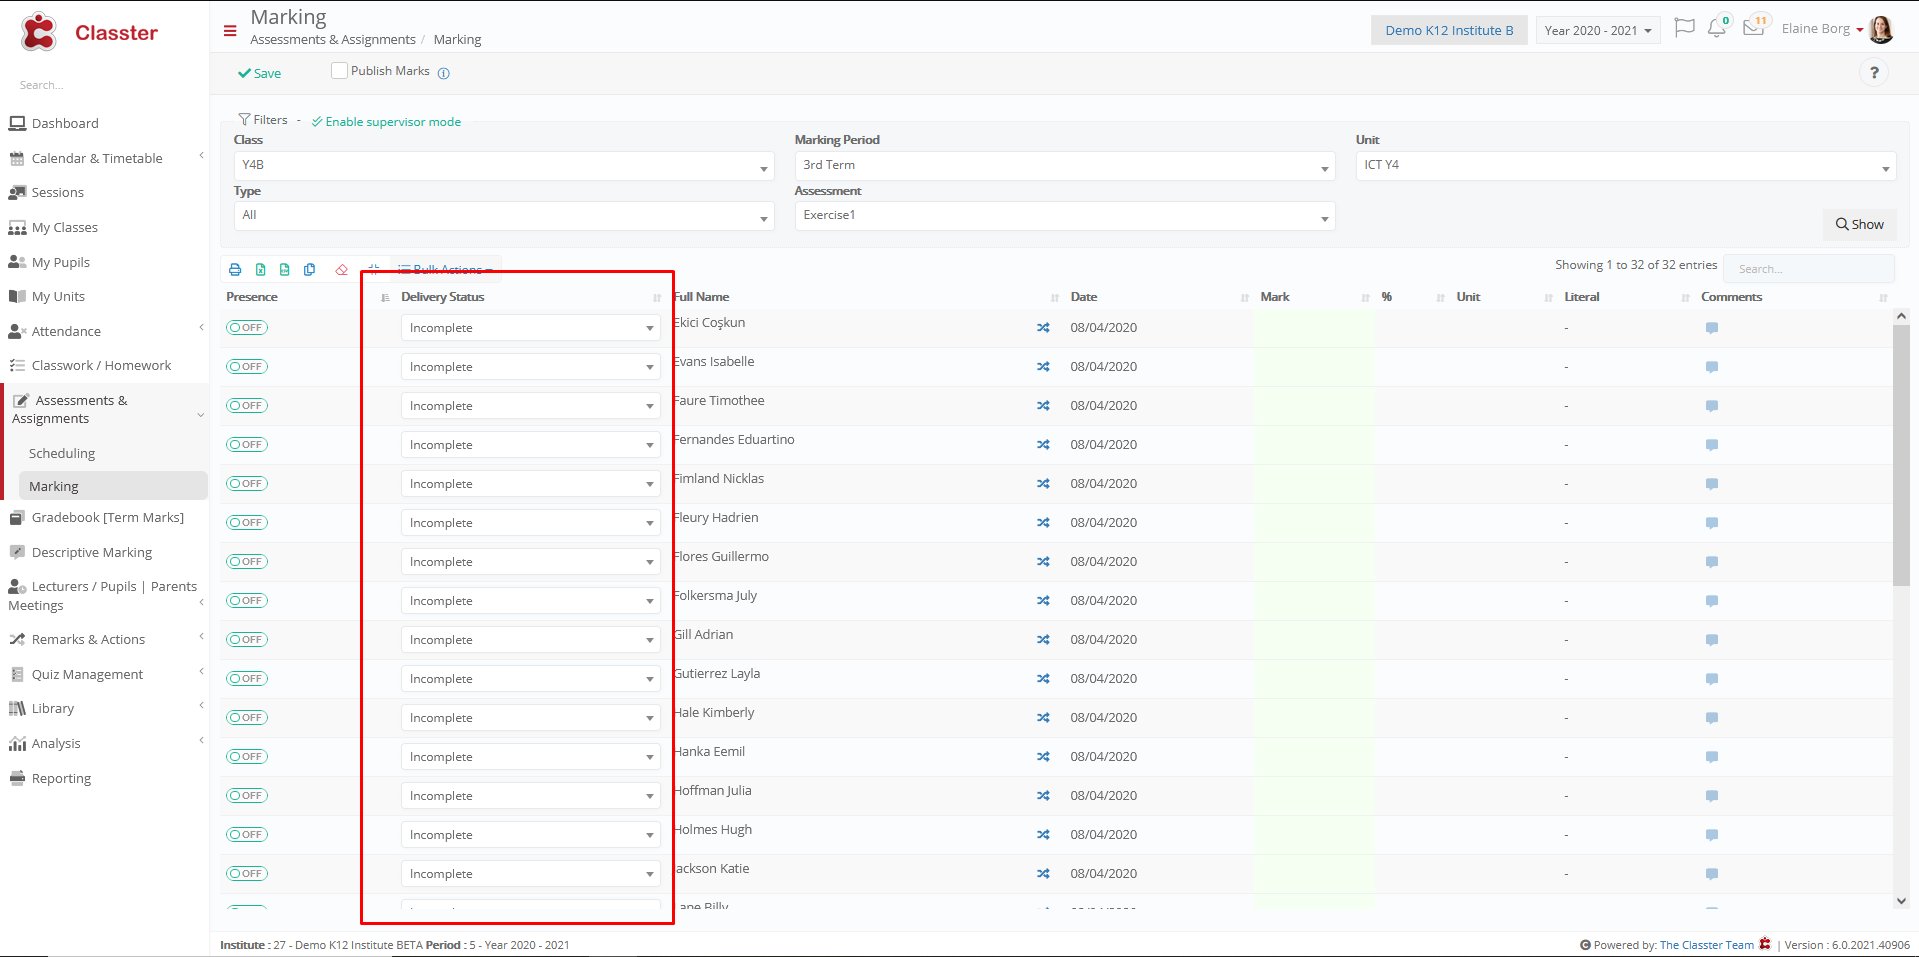1919x957 pixels.
Task: Toggle presence switch for Fleury Hadrien
Action: click(x=247, y=523)
